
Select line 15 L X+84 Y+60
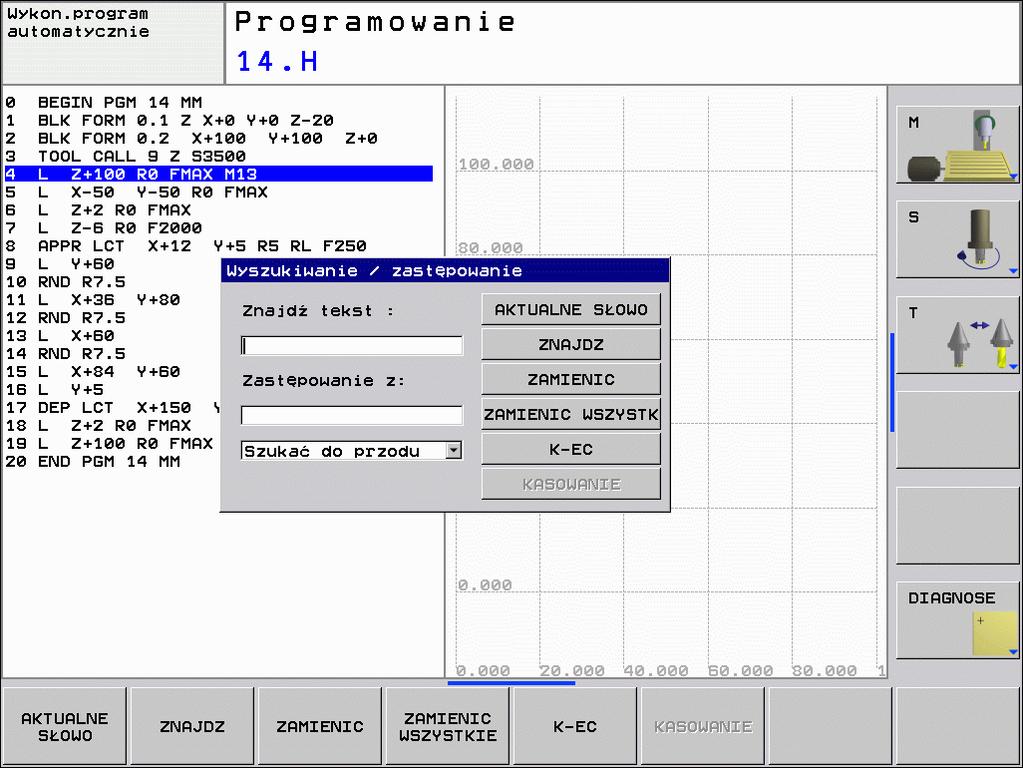pyautogui.click(x=93, y=372)
